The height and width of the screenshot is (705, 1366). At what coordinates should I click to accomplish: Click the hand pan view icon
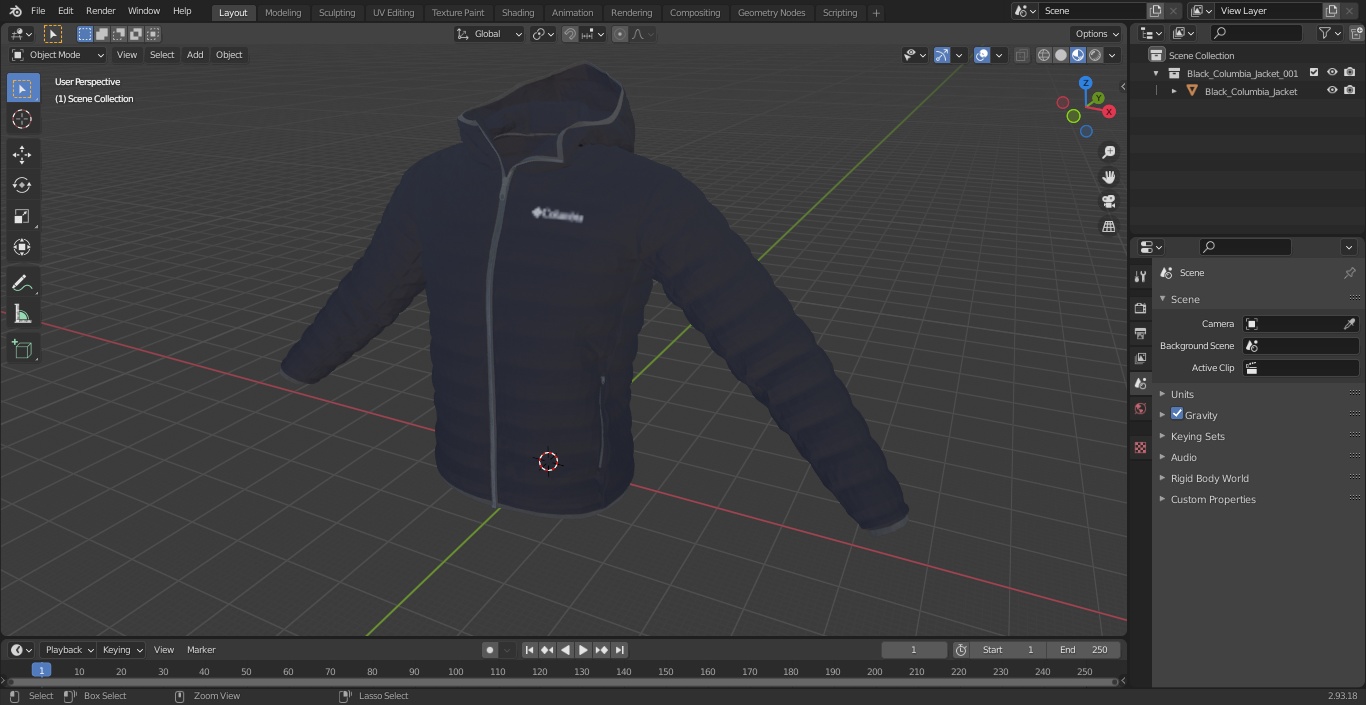pyautogui.click(x=1108, y=177)
